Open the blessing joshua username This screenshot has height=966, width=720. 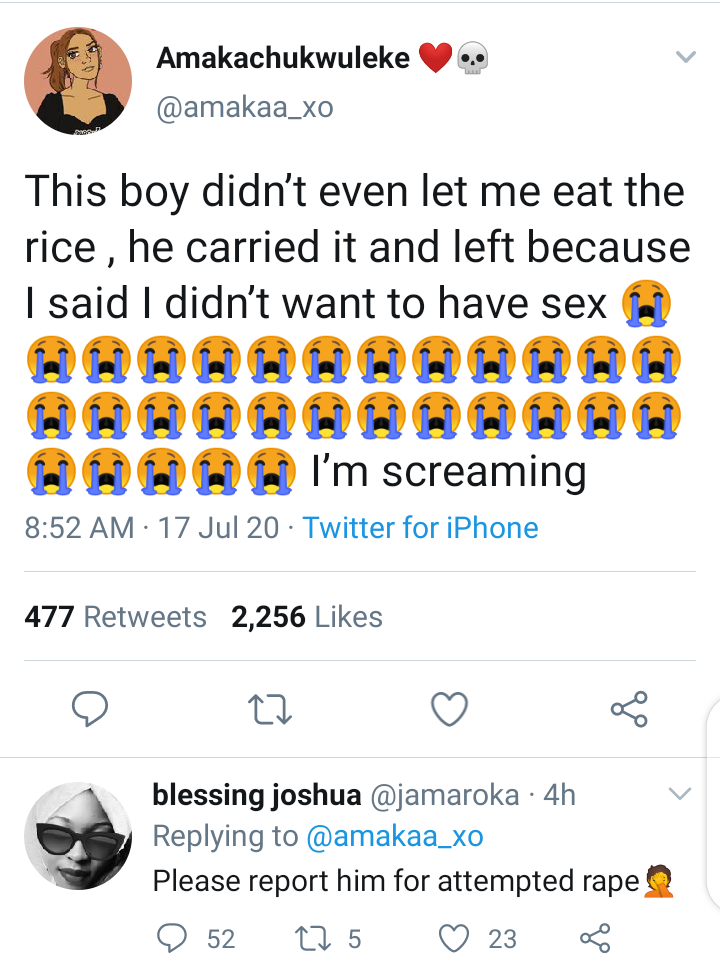(x=256, y=795)
